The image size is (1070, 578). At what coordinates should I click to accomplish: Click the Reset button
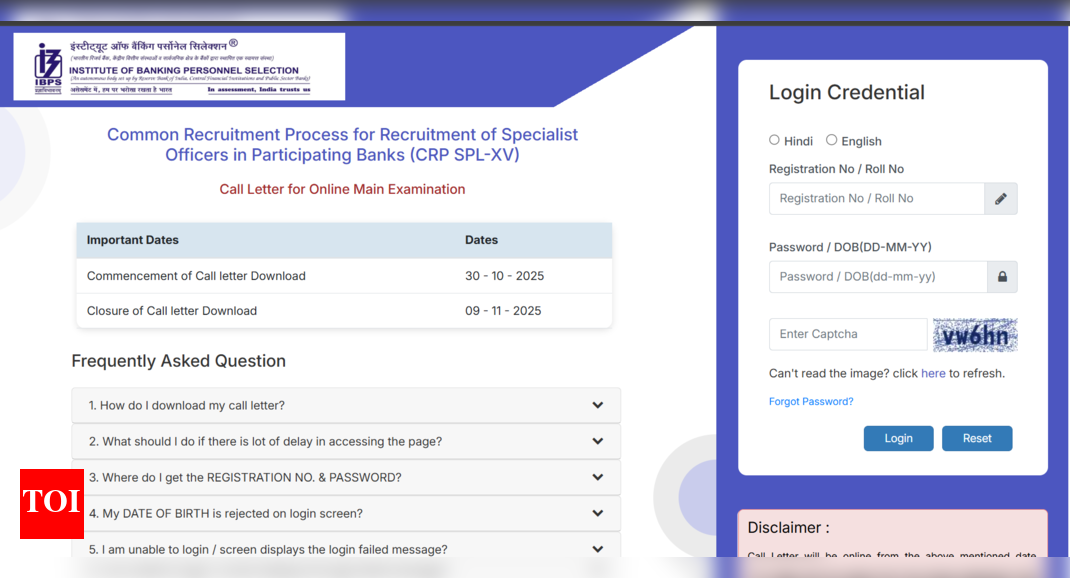[976, 438]
